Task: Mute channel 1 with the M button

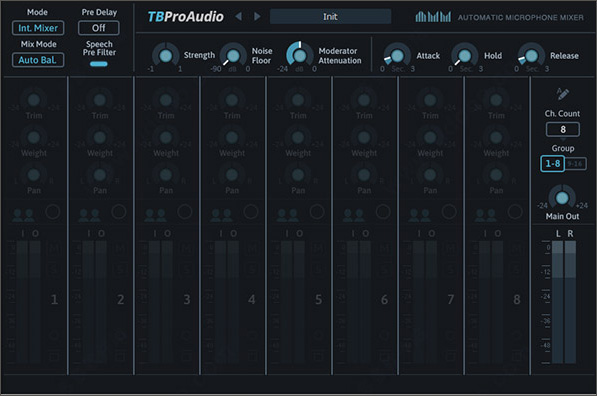Action: (54, 249)
